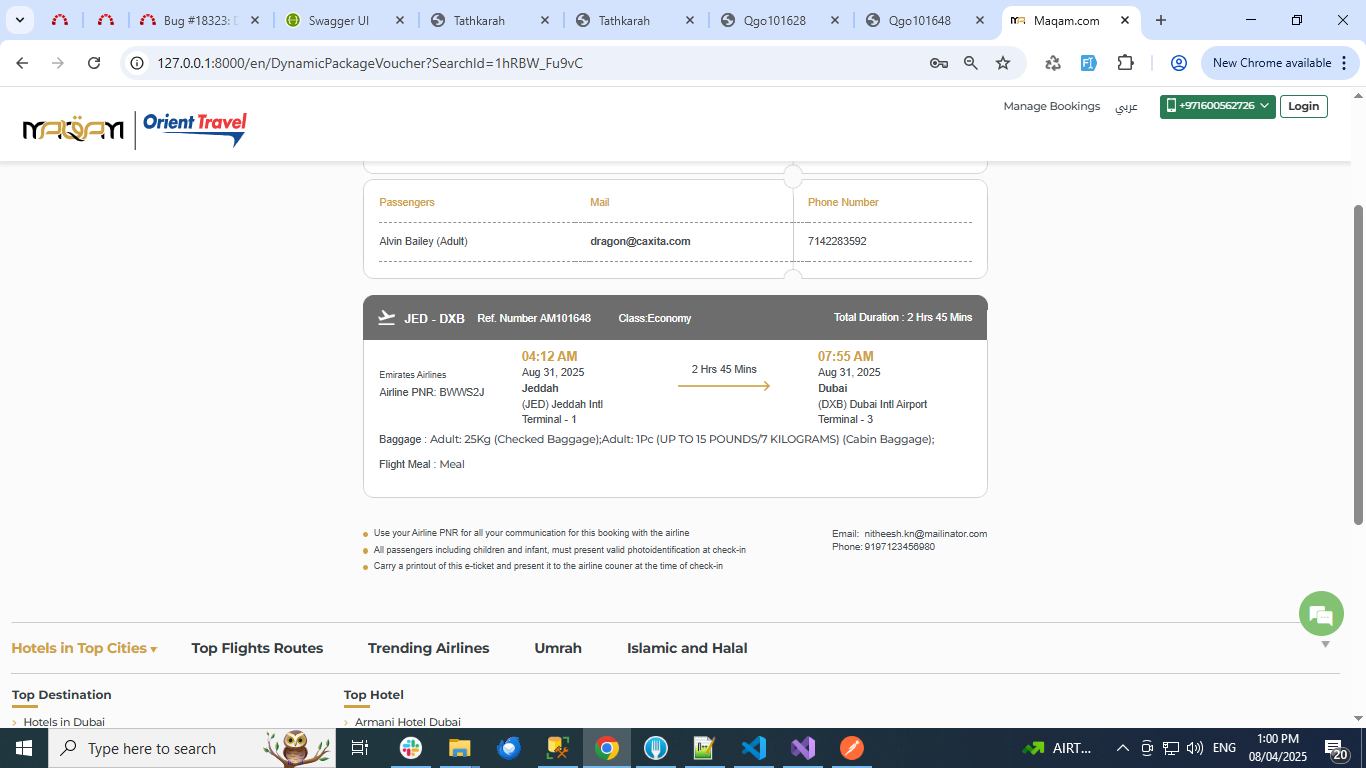Open Chrome profile avatar icon
This screenshot has width=1366, height=768.
1178,63
